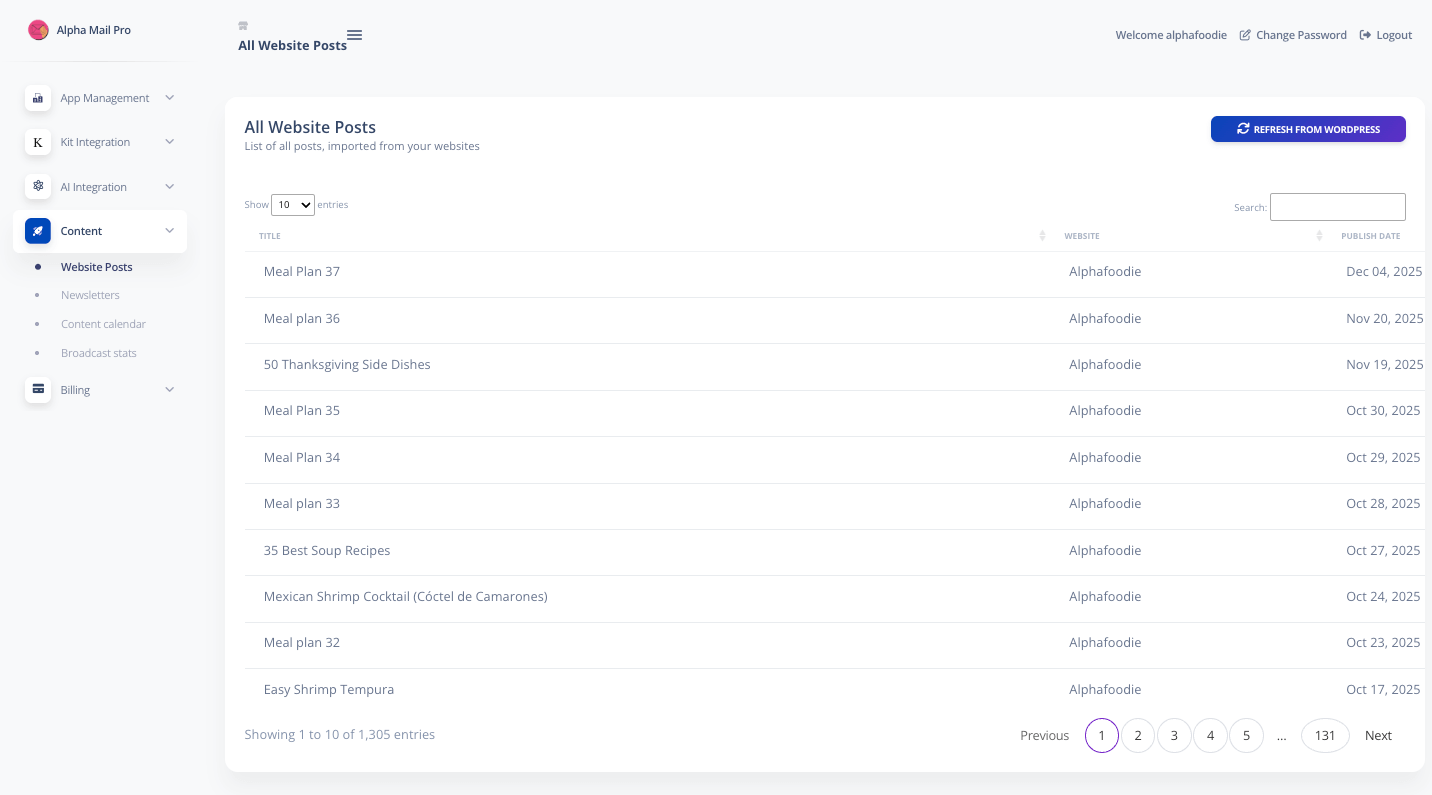
Task: Click the App Management briefcase icon
Action: [38, 98]
